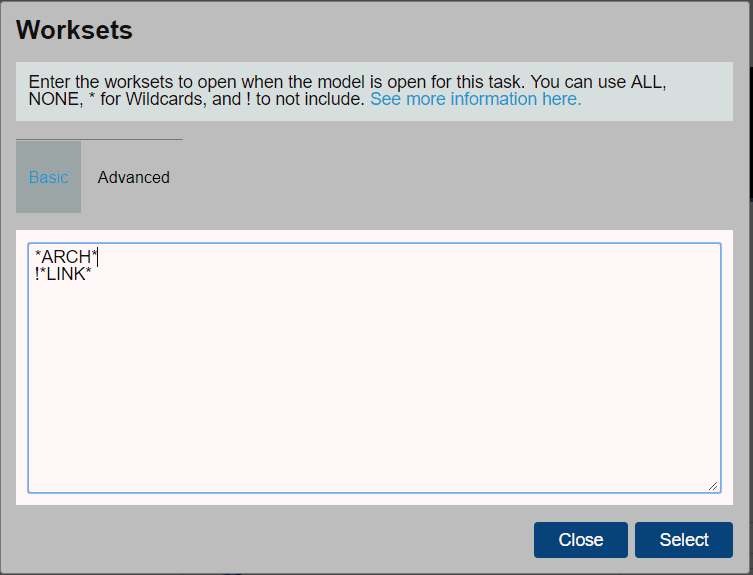This screenshot has width=753, height=575.
Task: Focus the worksets text area
Action: pyautogui.click(x=374, y=368)
